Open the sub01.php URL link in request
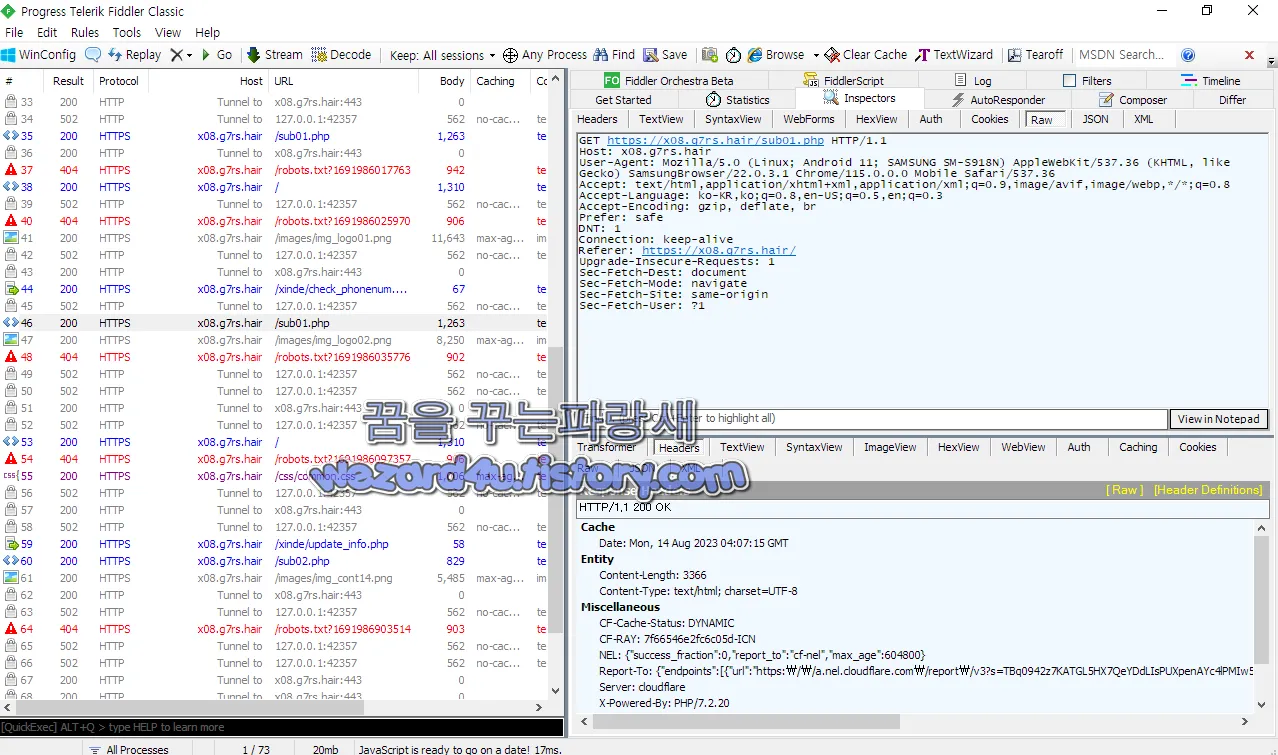This screenshot has height=755, width=1278. click(715, 141)
